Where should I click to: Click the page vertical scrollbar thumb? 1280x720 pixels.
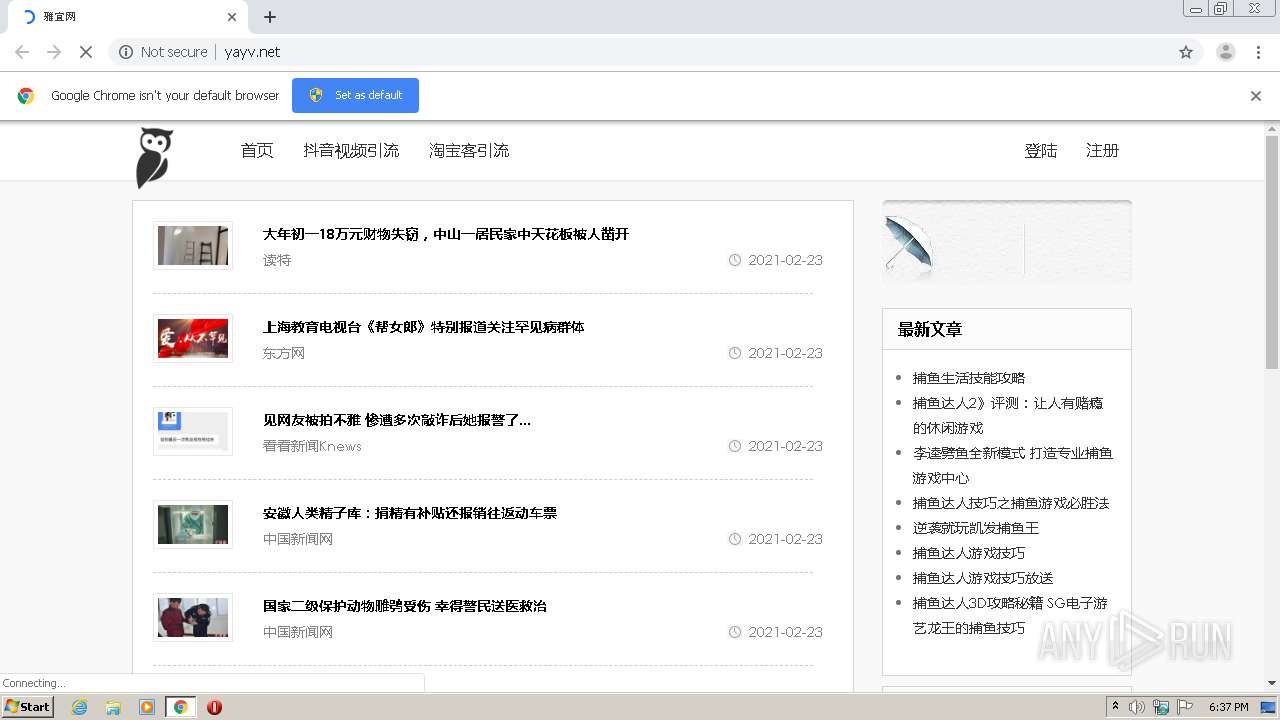pyautogui.click(x=1272, y=252)
